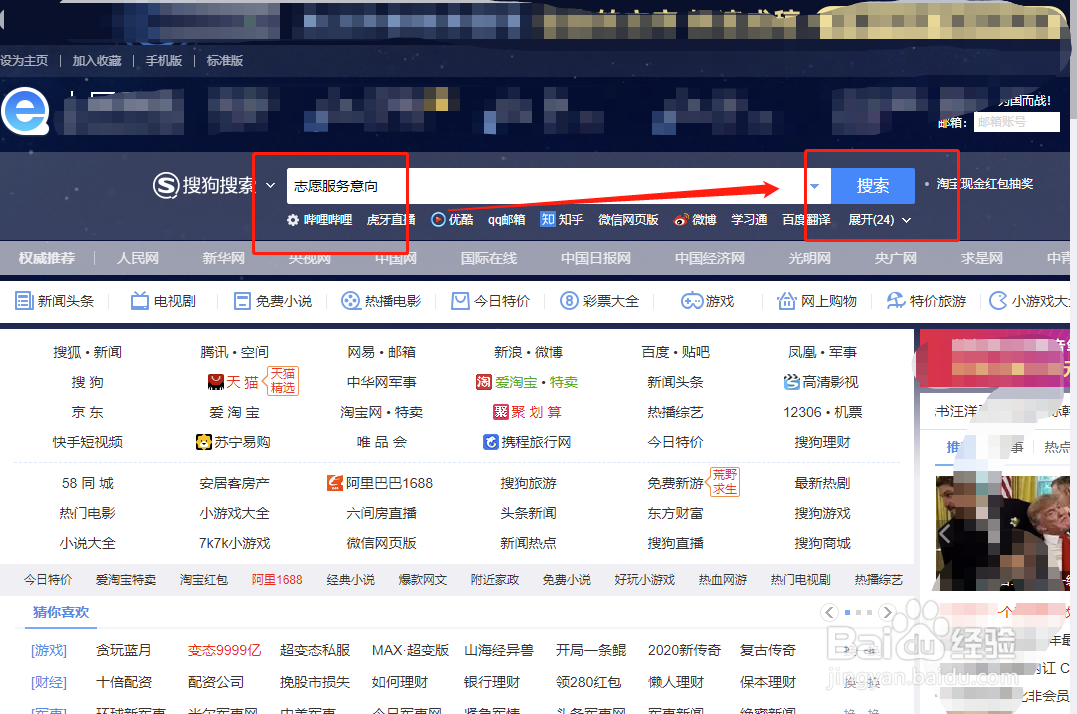Screen dimensions: 1077x714
Task: Click the news photo thumbnail in sidebar
Action: [1003, 532]
